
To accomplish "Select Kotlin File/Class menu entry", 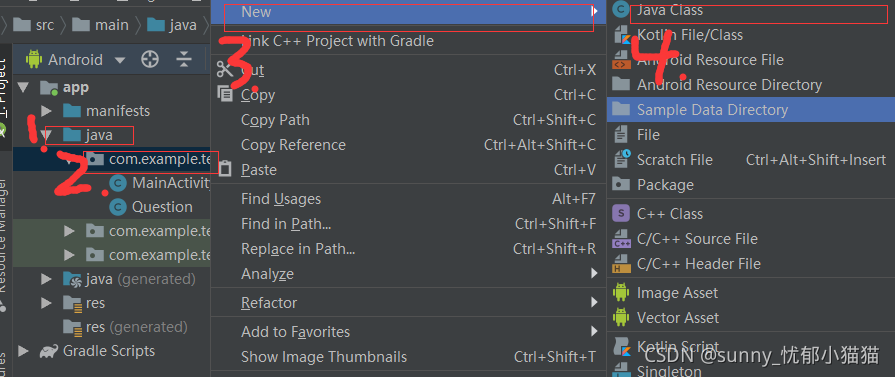I will pos(751,35).
